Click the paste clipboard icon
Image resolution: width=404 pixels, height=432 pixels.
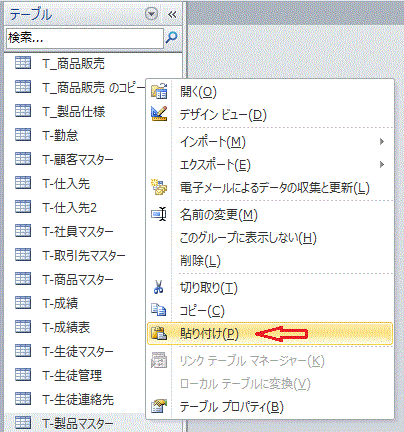pos(159,333)
